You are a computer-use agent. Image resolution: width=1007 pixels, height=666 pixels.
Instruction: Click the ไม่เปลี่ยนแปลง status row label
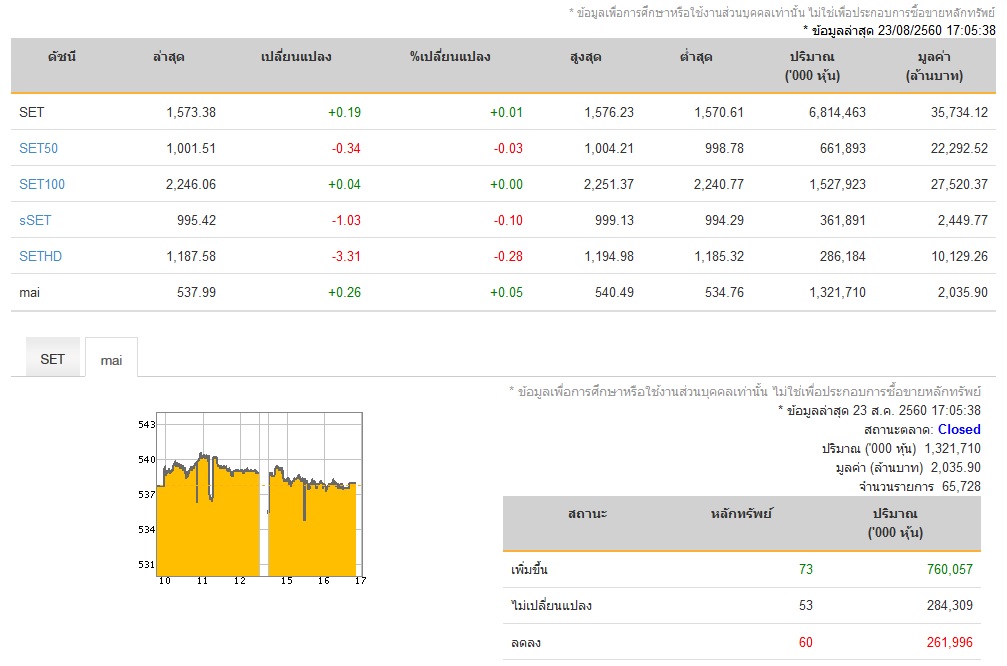pos(552,606)
